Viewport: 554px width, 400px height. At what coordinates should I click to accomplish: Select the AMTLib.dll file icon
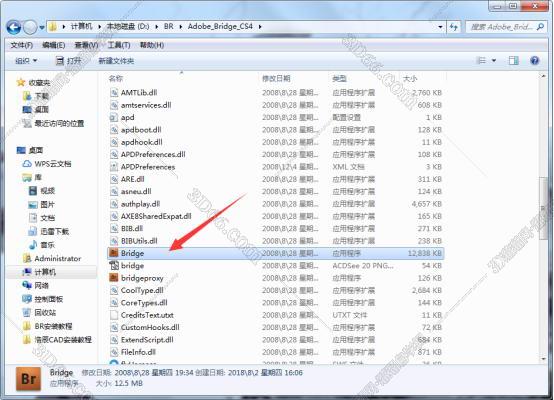click(x=114, y=93)
